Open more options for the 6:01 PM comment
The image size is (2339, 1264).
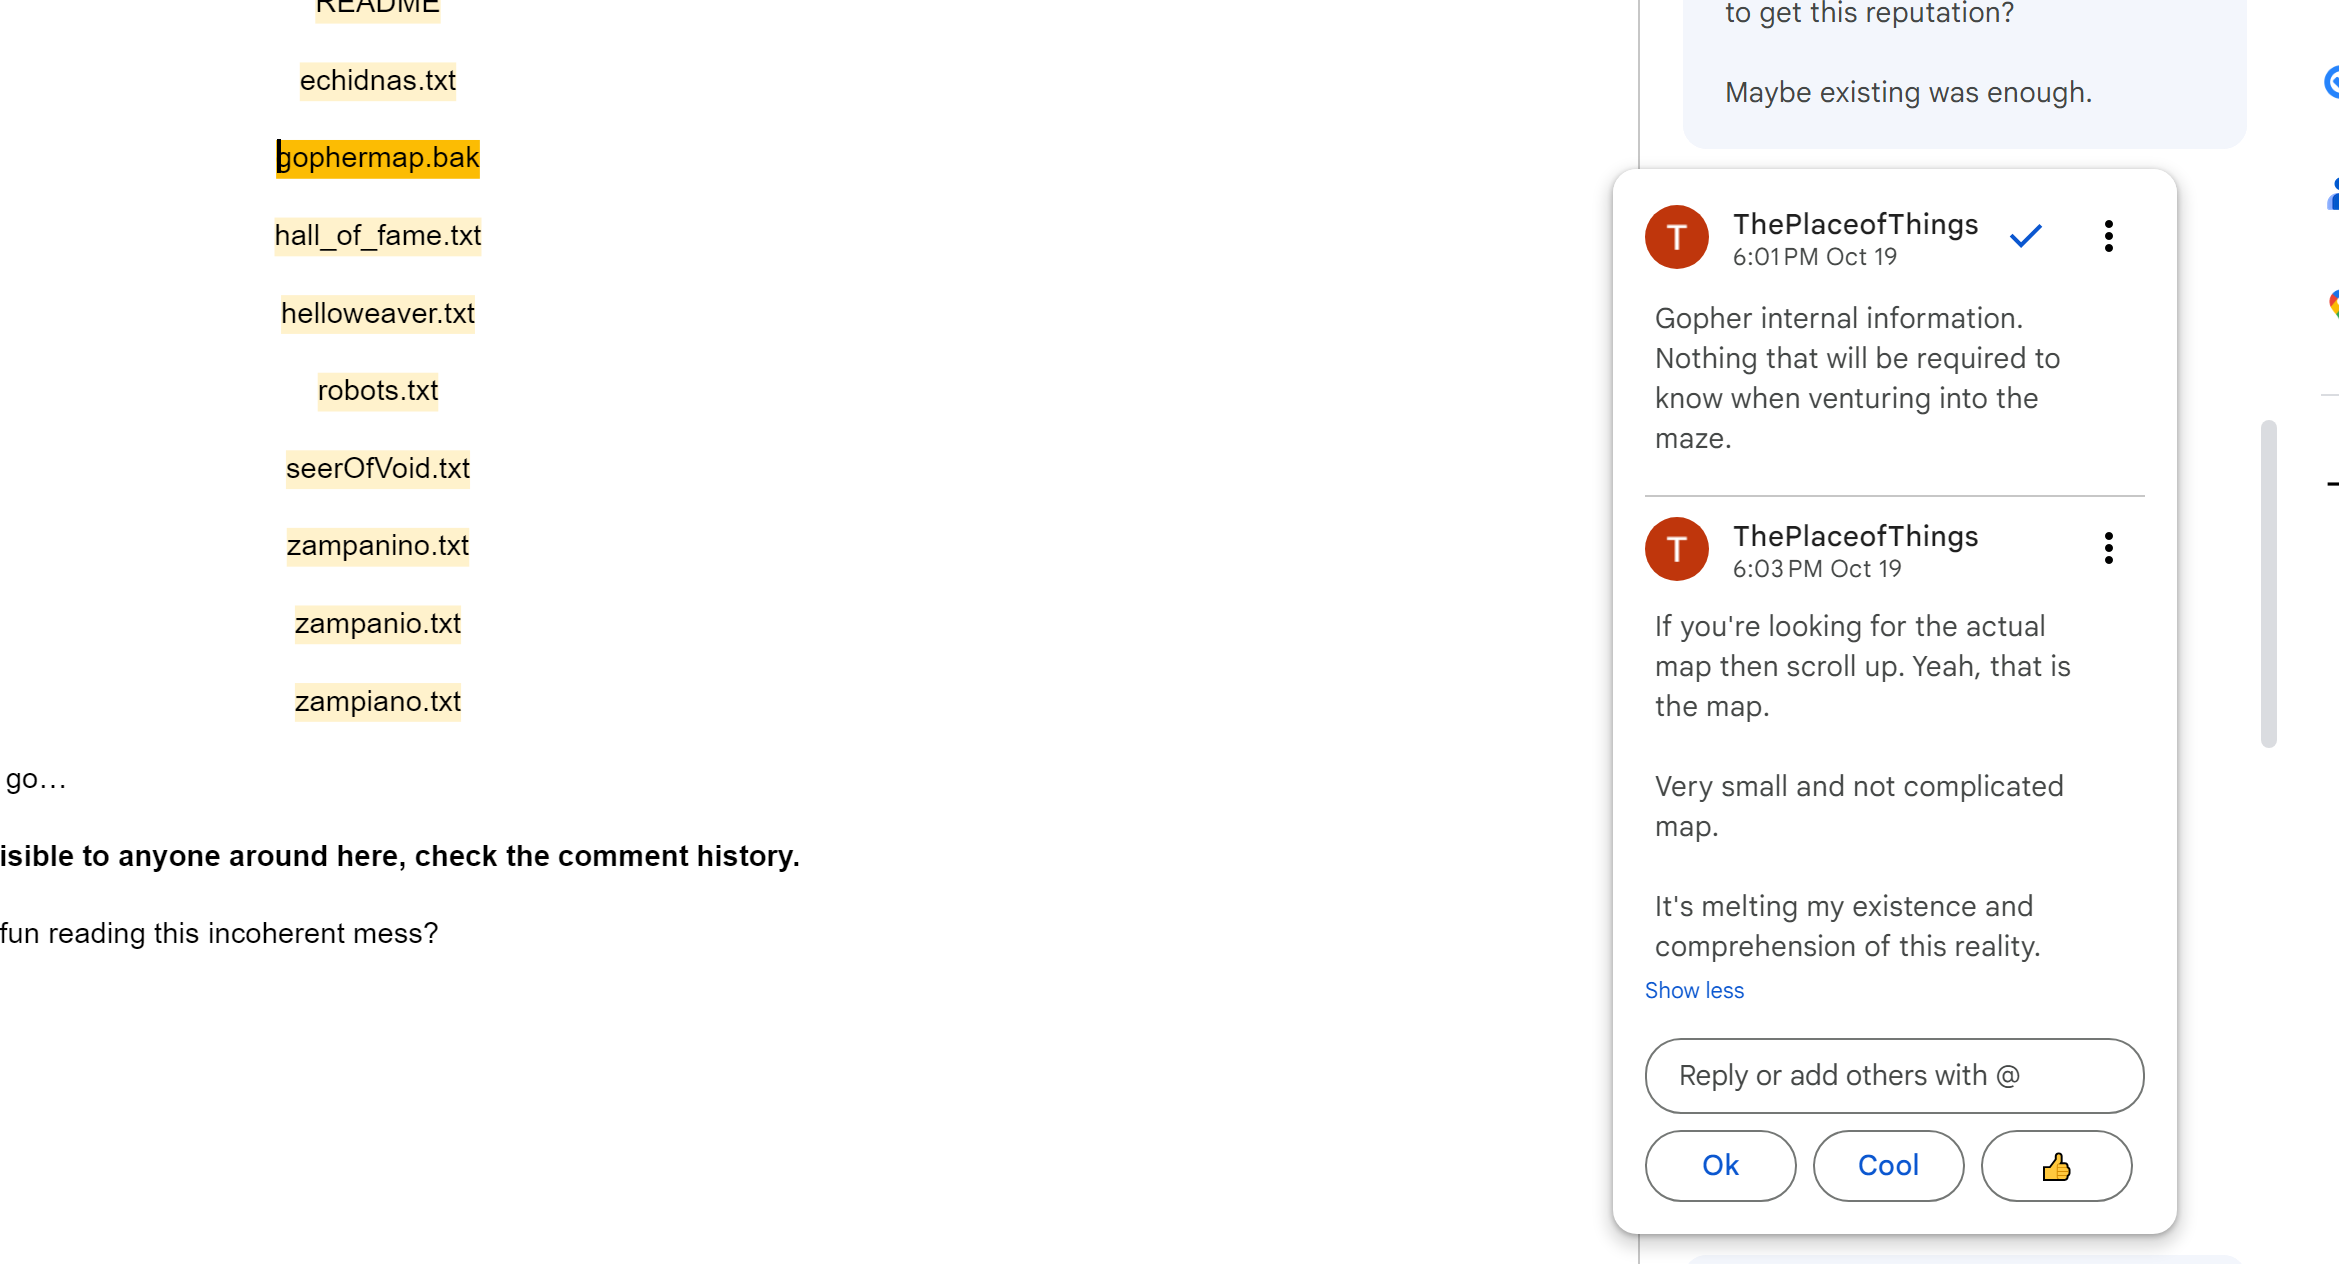pyautogui.click(x=2108, y=237)
